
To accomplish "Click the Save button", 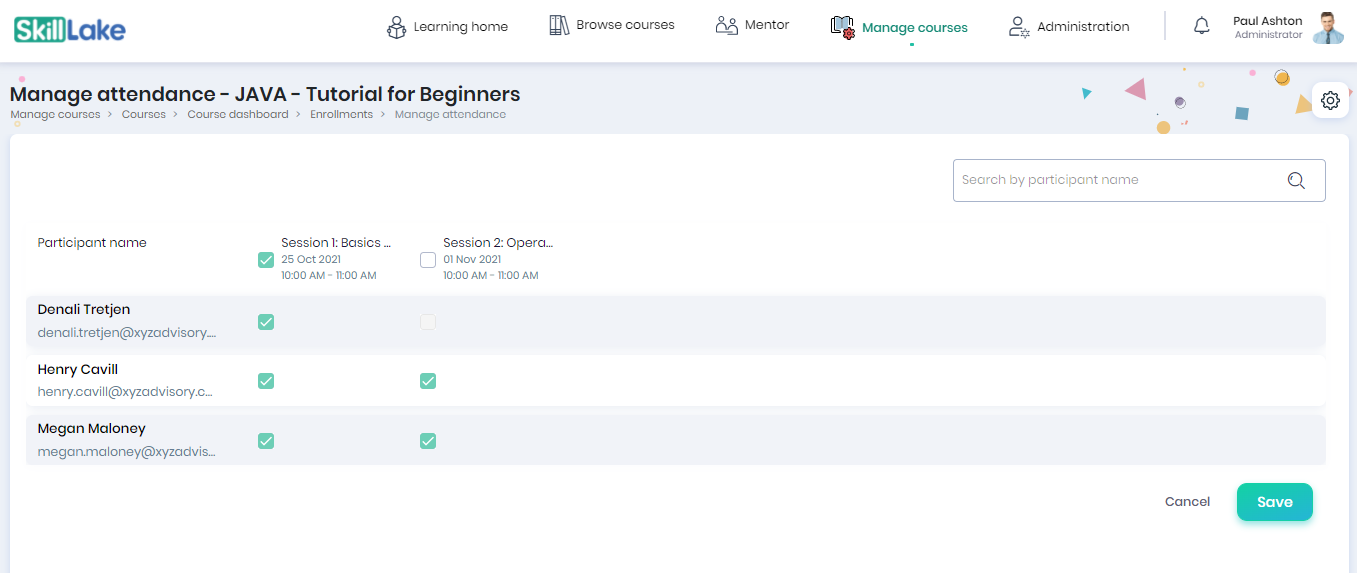I will click(x=1275, y=502).
